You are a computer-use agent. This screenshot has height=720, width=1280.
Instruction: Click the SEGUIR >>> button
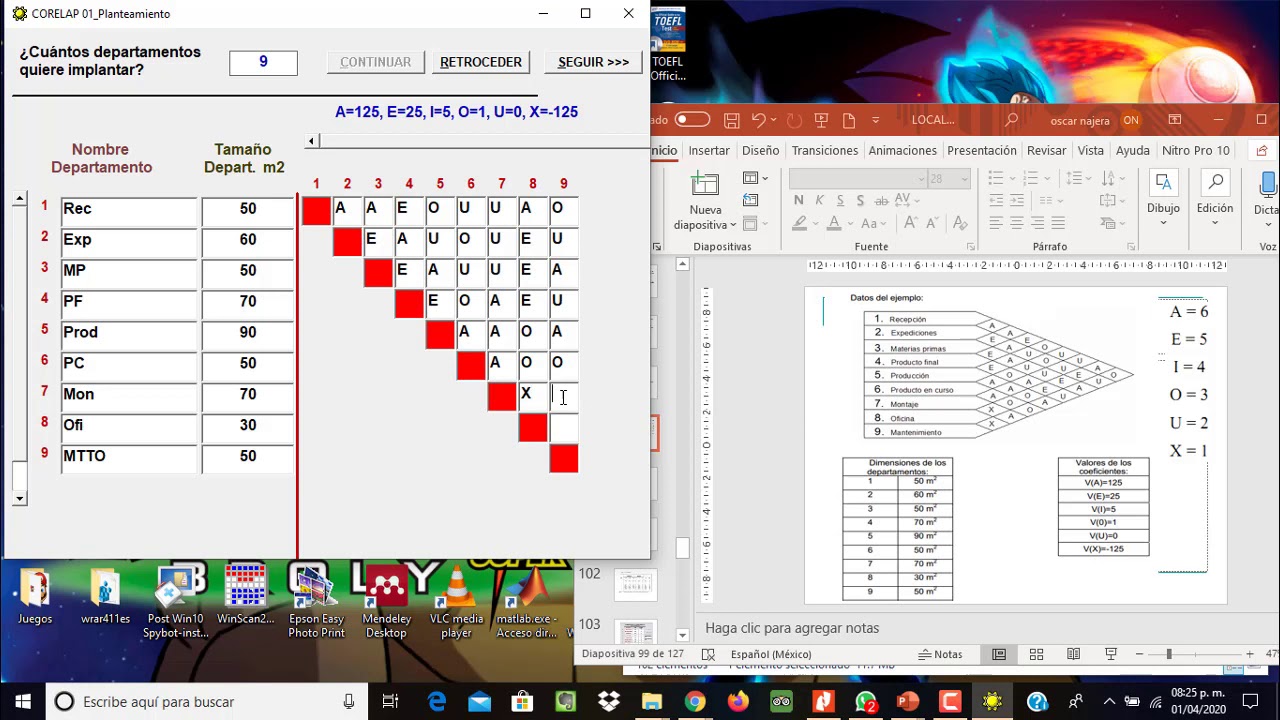pos(594,62)
